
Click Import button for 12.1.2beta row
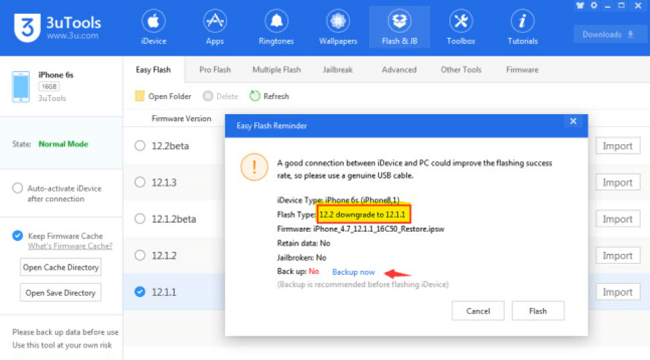(x=618, y=219)
